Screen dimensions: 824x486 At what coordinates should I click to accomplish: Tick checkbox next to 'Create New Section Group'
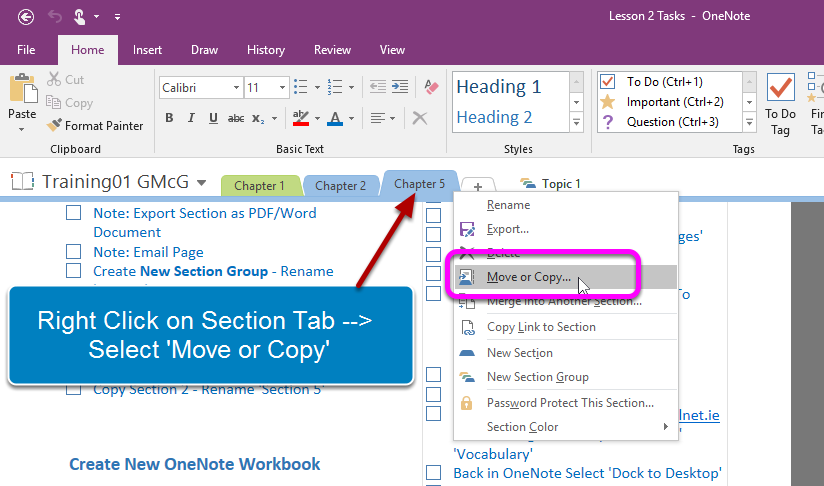pyautogui.click(x=74, y=270)
